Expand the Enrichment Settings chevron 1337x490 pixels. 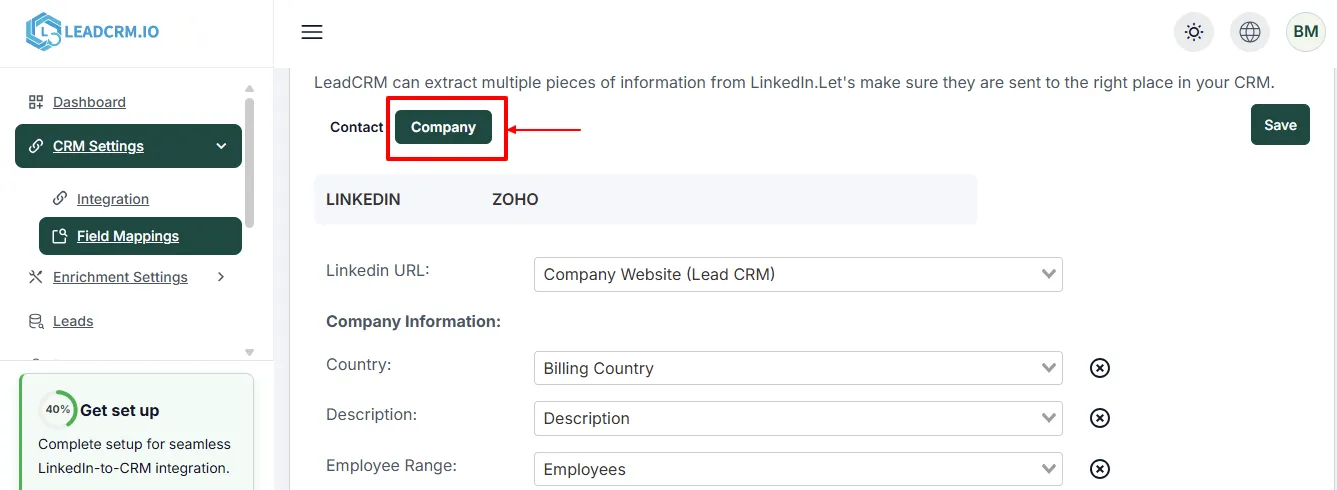click(x=221, y=277)
